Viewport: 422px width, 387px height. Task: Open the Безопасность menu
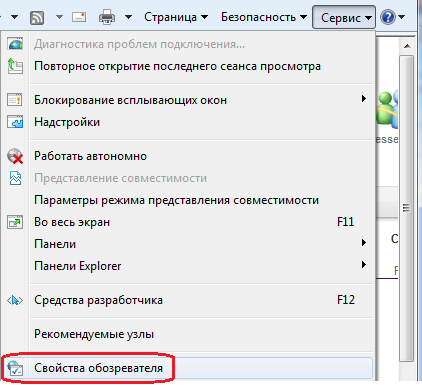[x=264, y=17]
